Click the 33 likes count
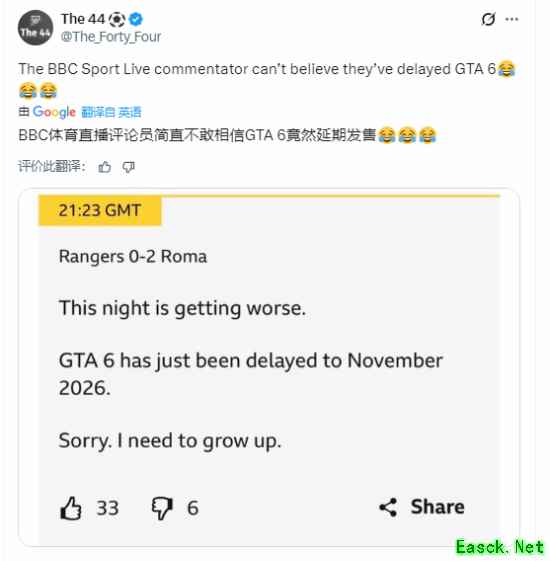This screenshot has height=561, width=550. 108,508
